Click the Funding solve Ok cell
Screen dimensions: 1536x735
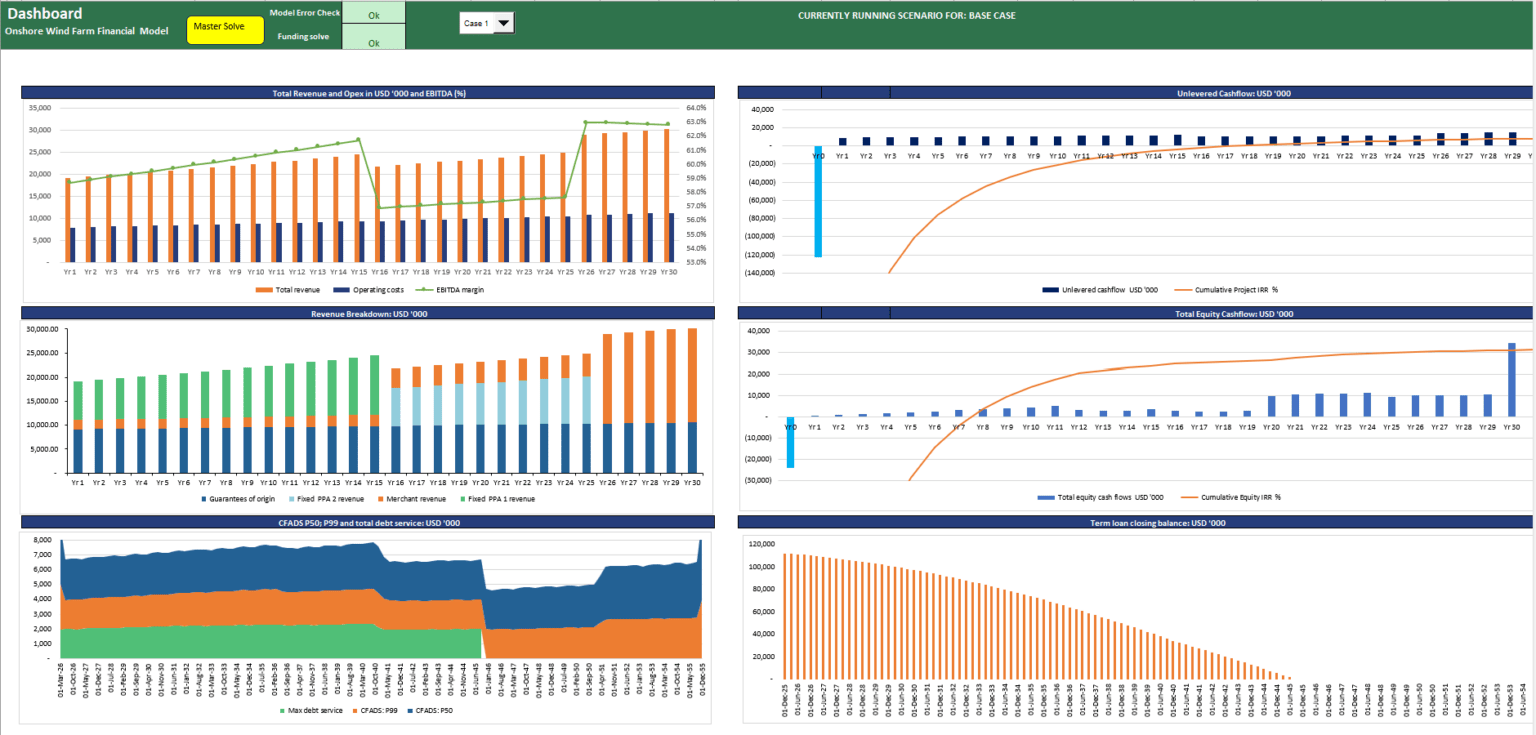pyautogui.click(x=372, y=42)
